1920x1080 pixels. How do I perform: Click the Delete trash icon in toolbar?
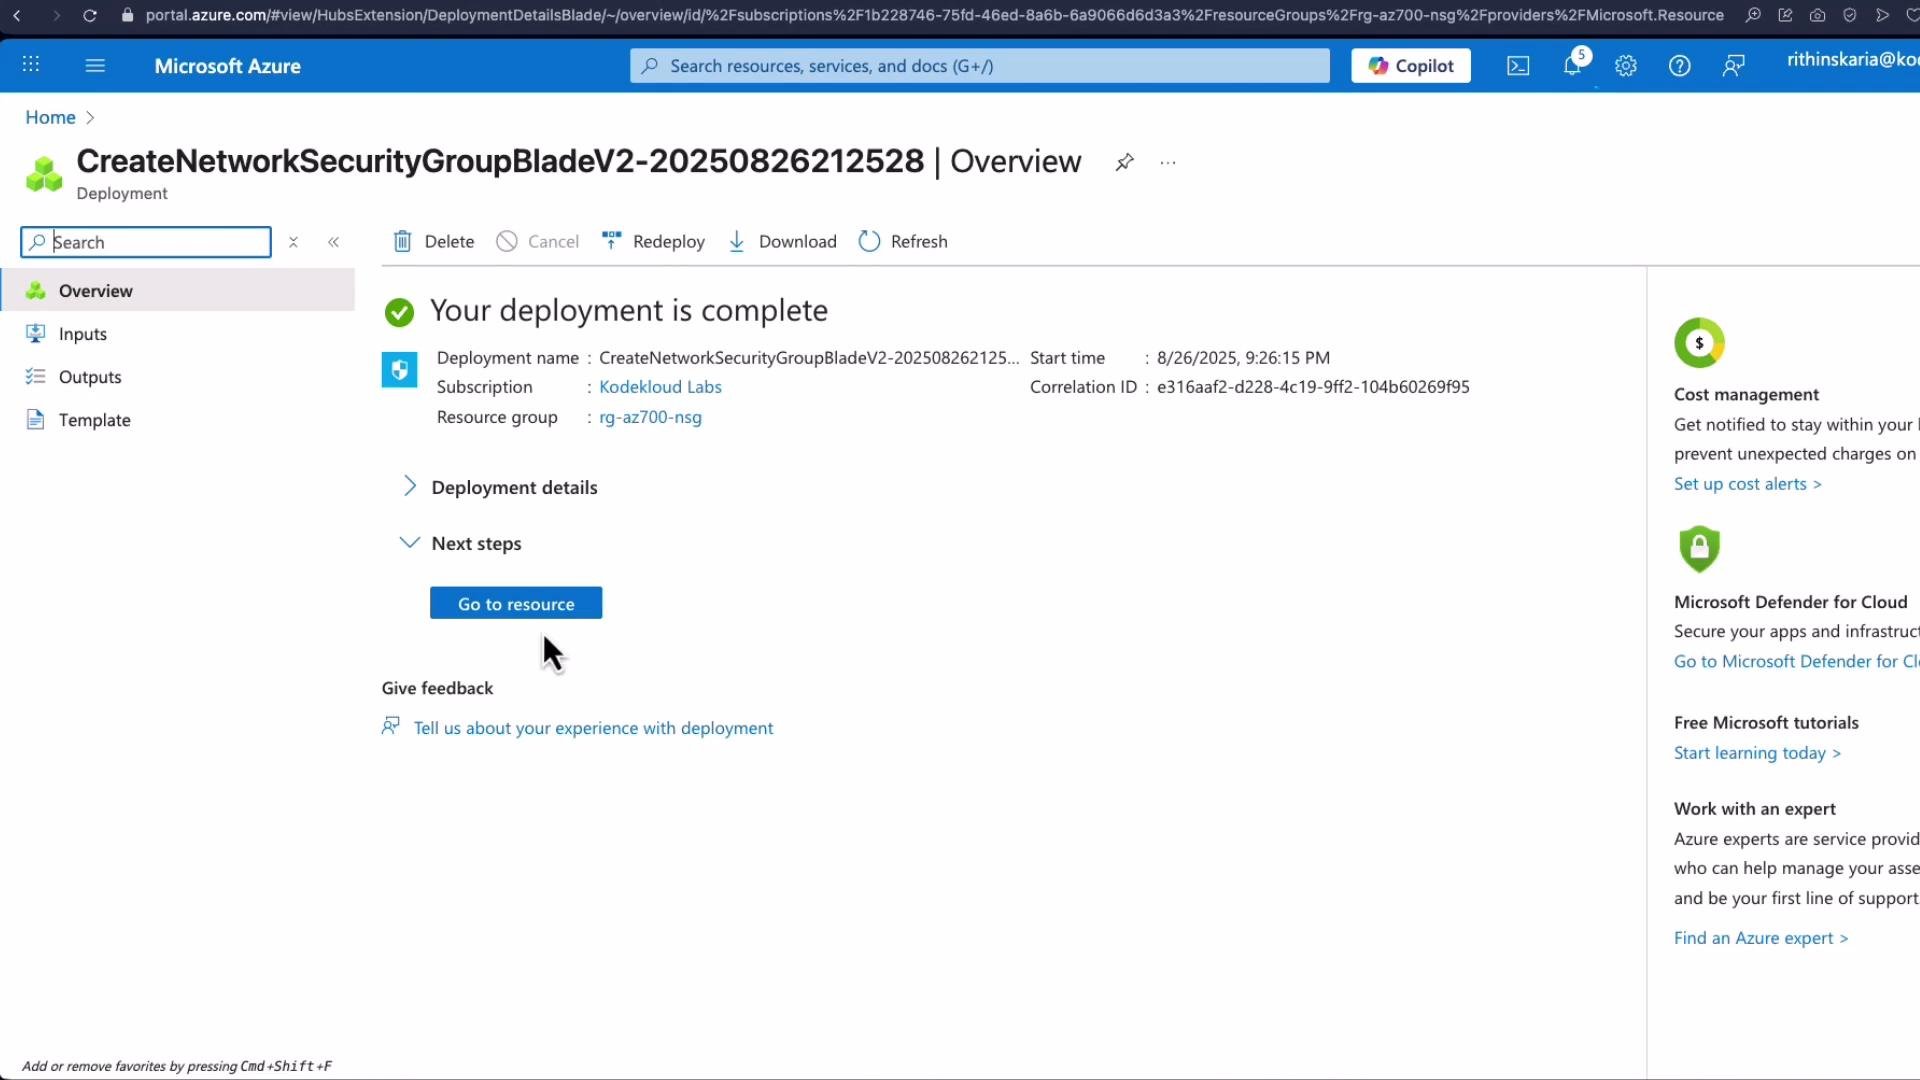coord(402,241)
